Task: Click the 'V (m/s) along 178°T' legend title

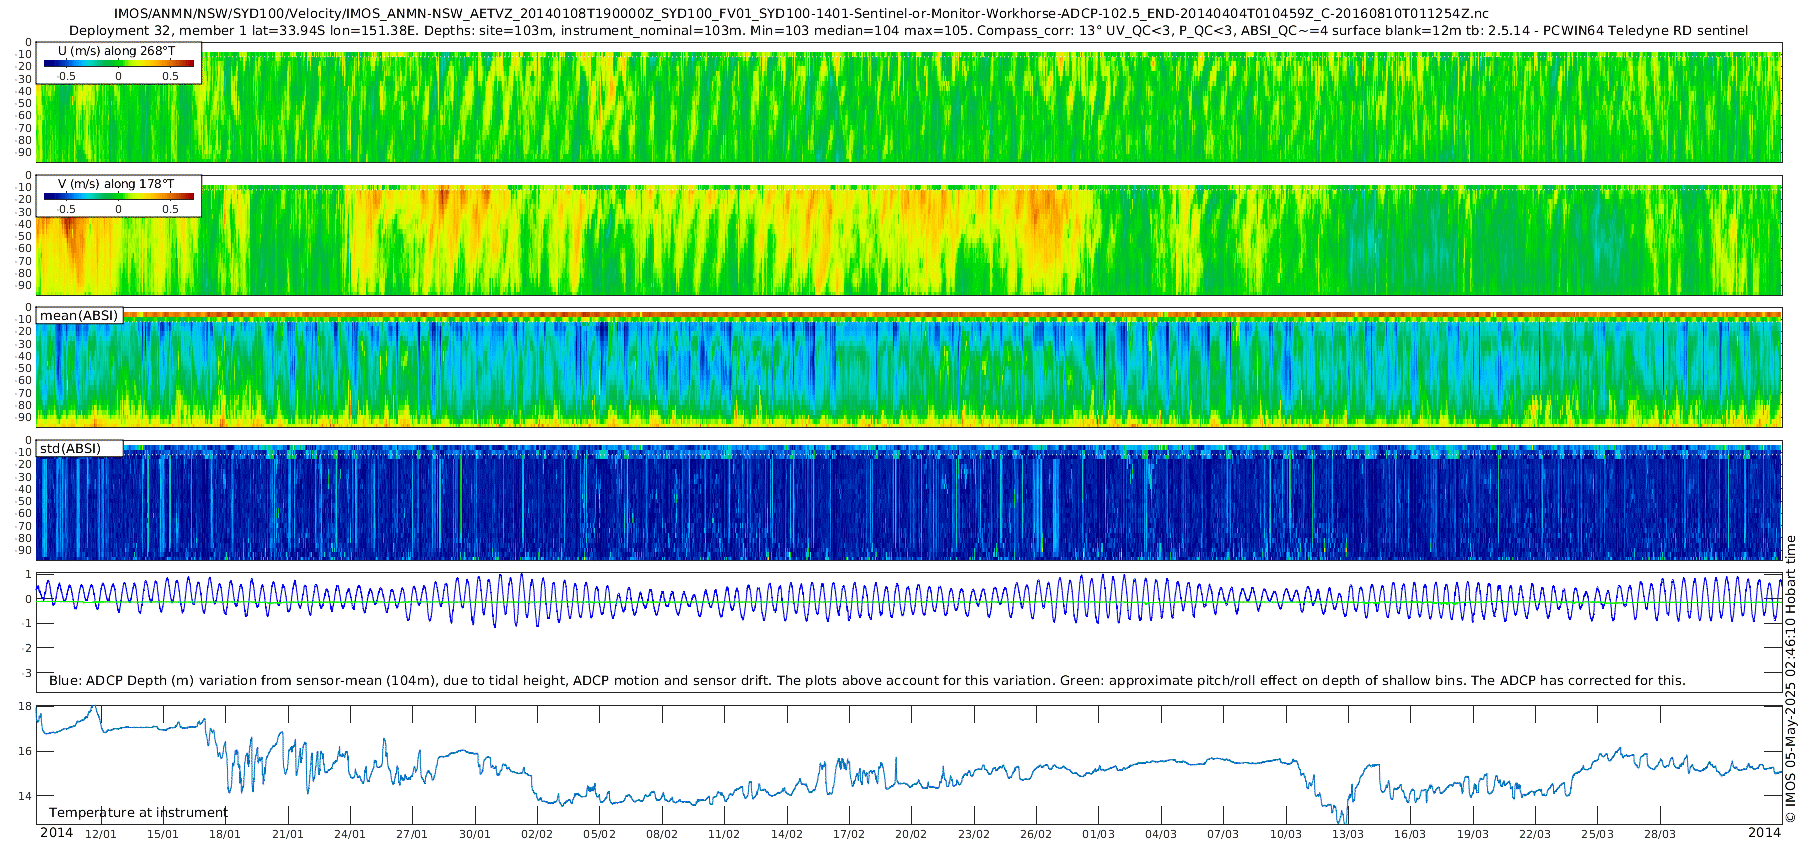Action: coord(116,184)
